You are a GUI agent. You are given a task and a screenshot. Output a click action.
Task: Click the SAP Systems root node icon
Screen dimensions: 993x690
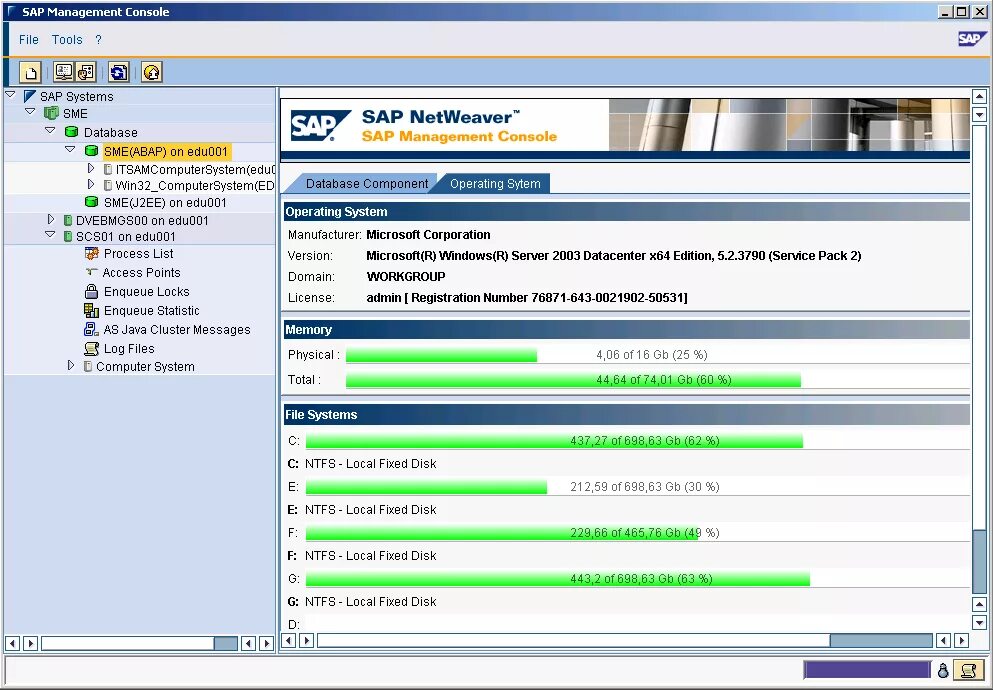pyautogui.click(x=29, y=96)
